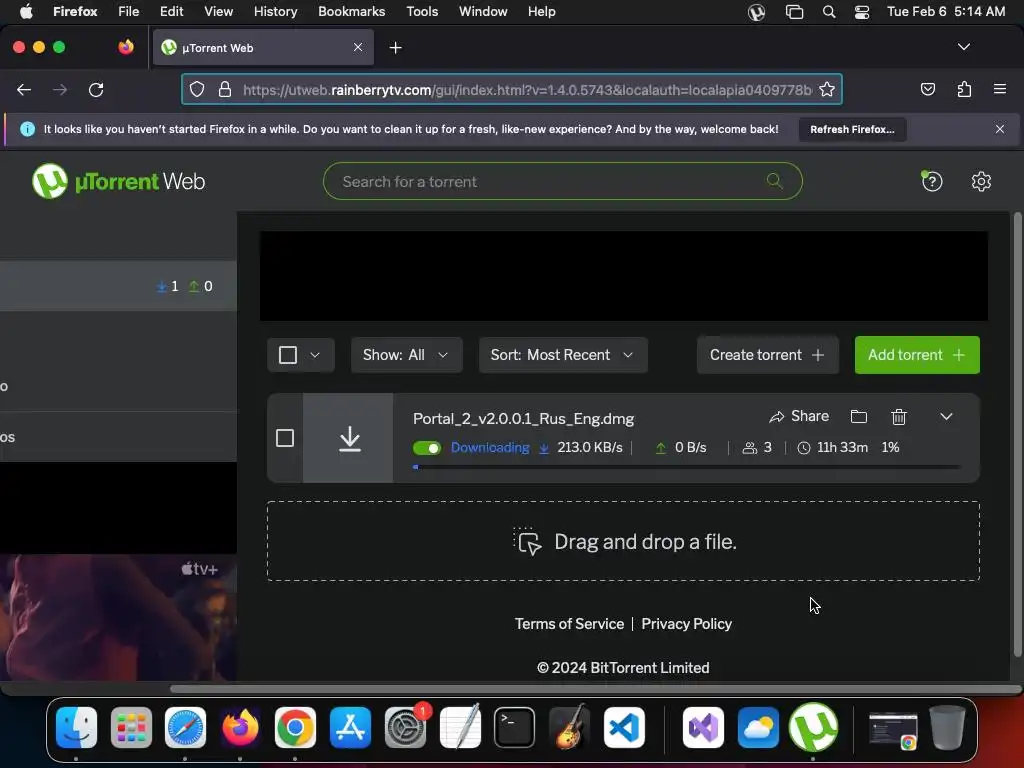Open the Terms of Service link
The image size is (1024, 768).
click(569, 624)
